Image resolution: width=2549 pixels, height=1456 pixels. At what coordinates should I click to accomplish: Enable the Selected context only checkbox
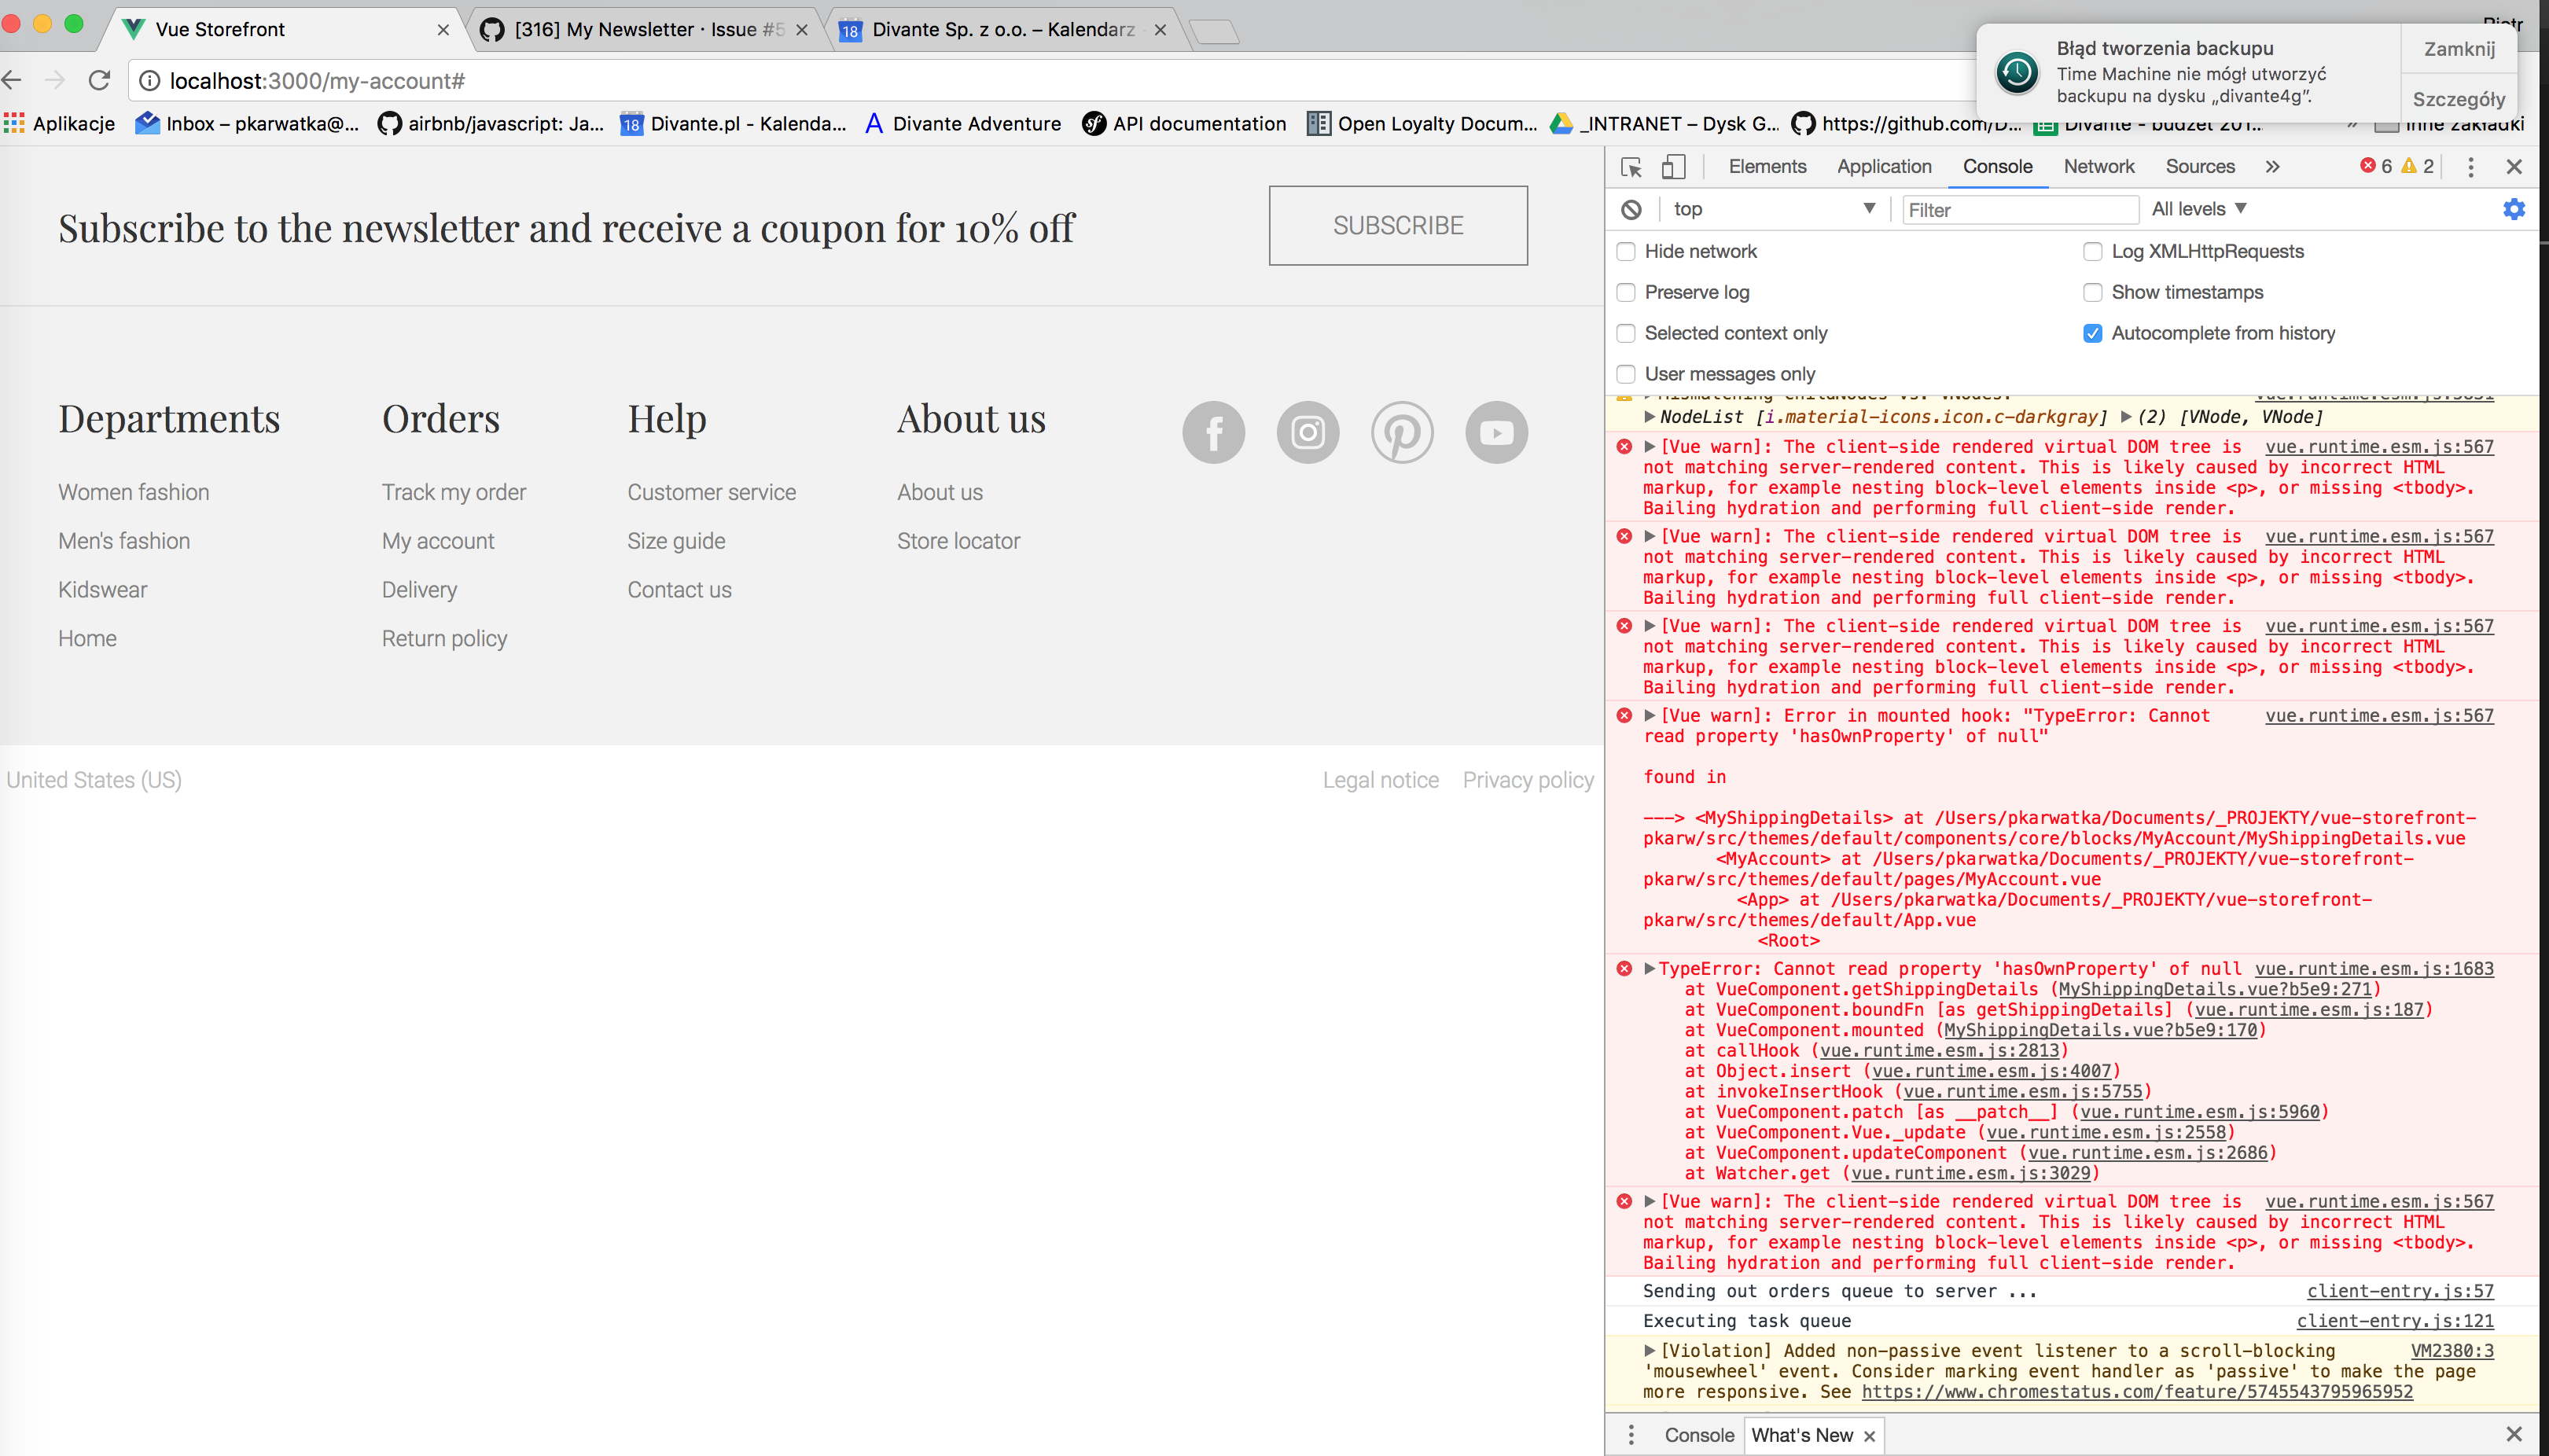[x=1626, y=334]
